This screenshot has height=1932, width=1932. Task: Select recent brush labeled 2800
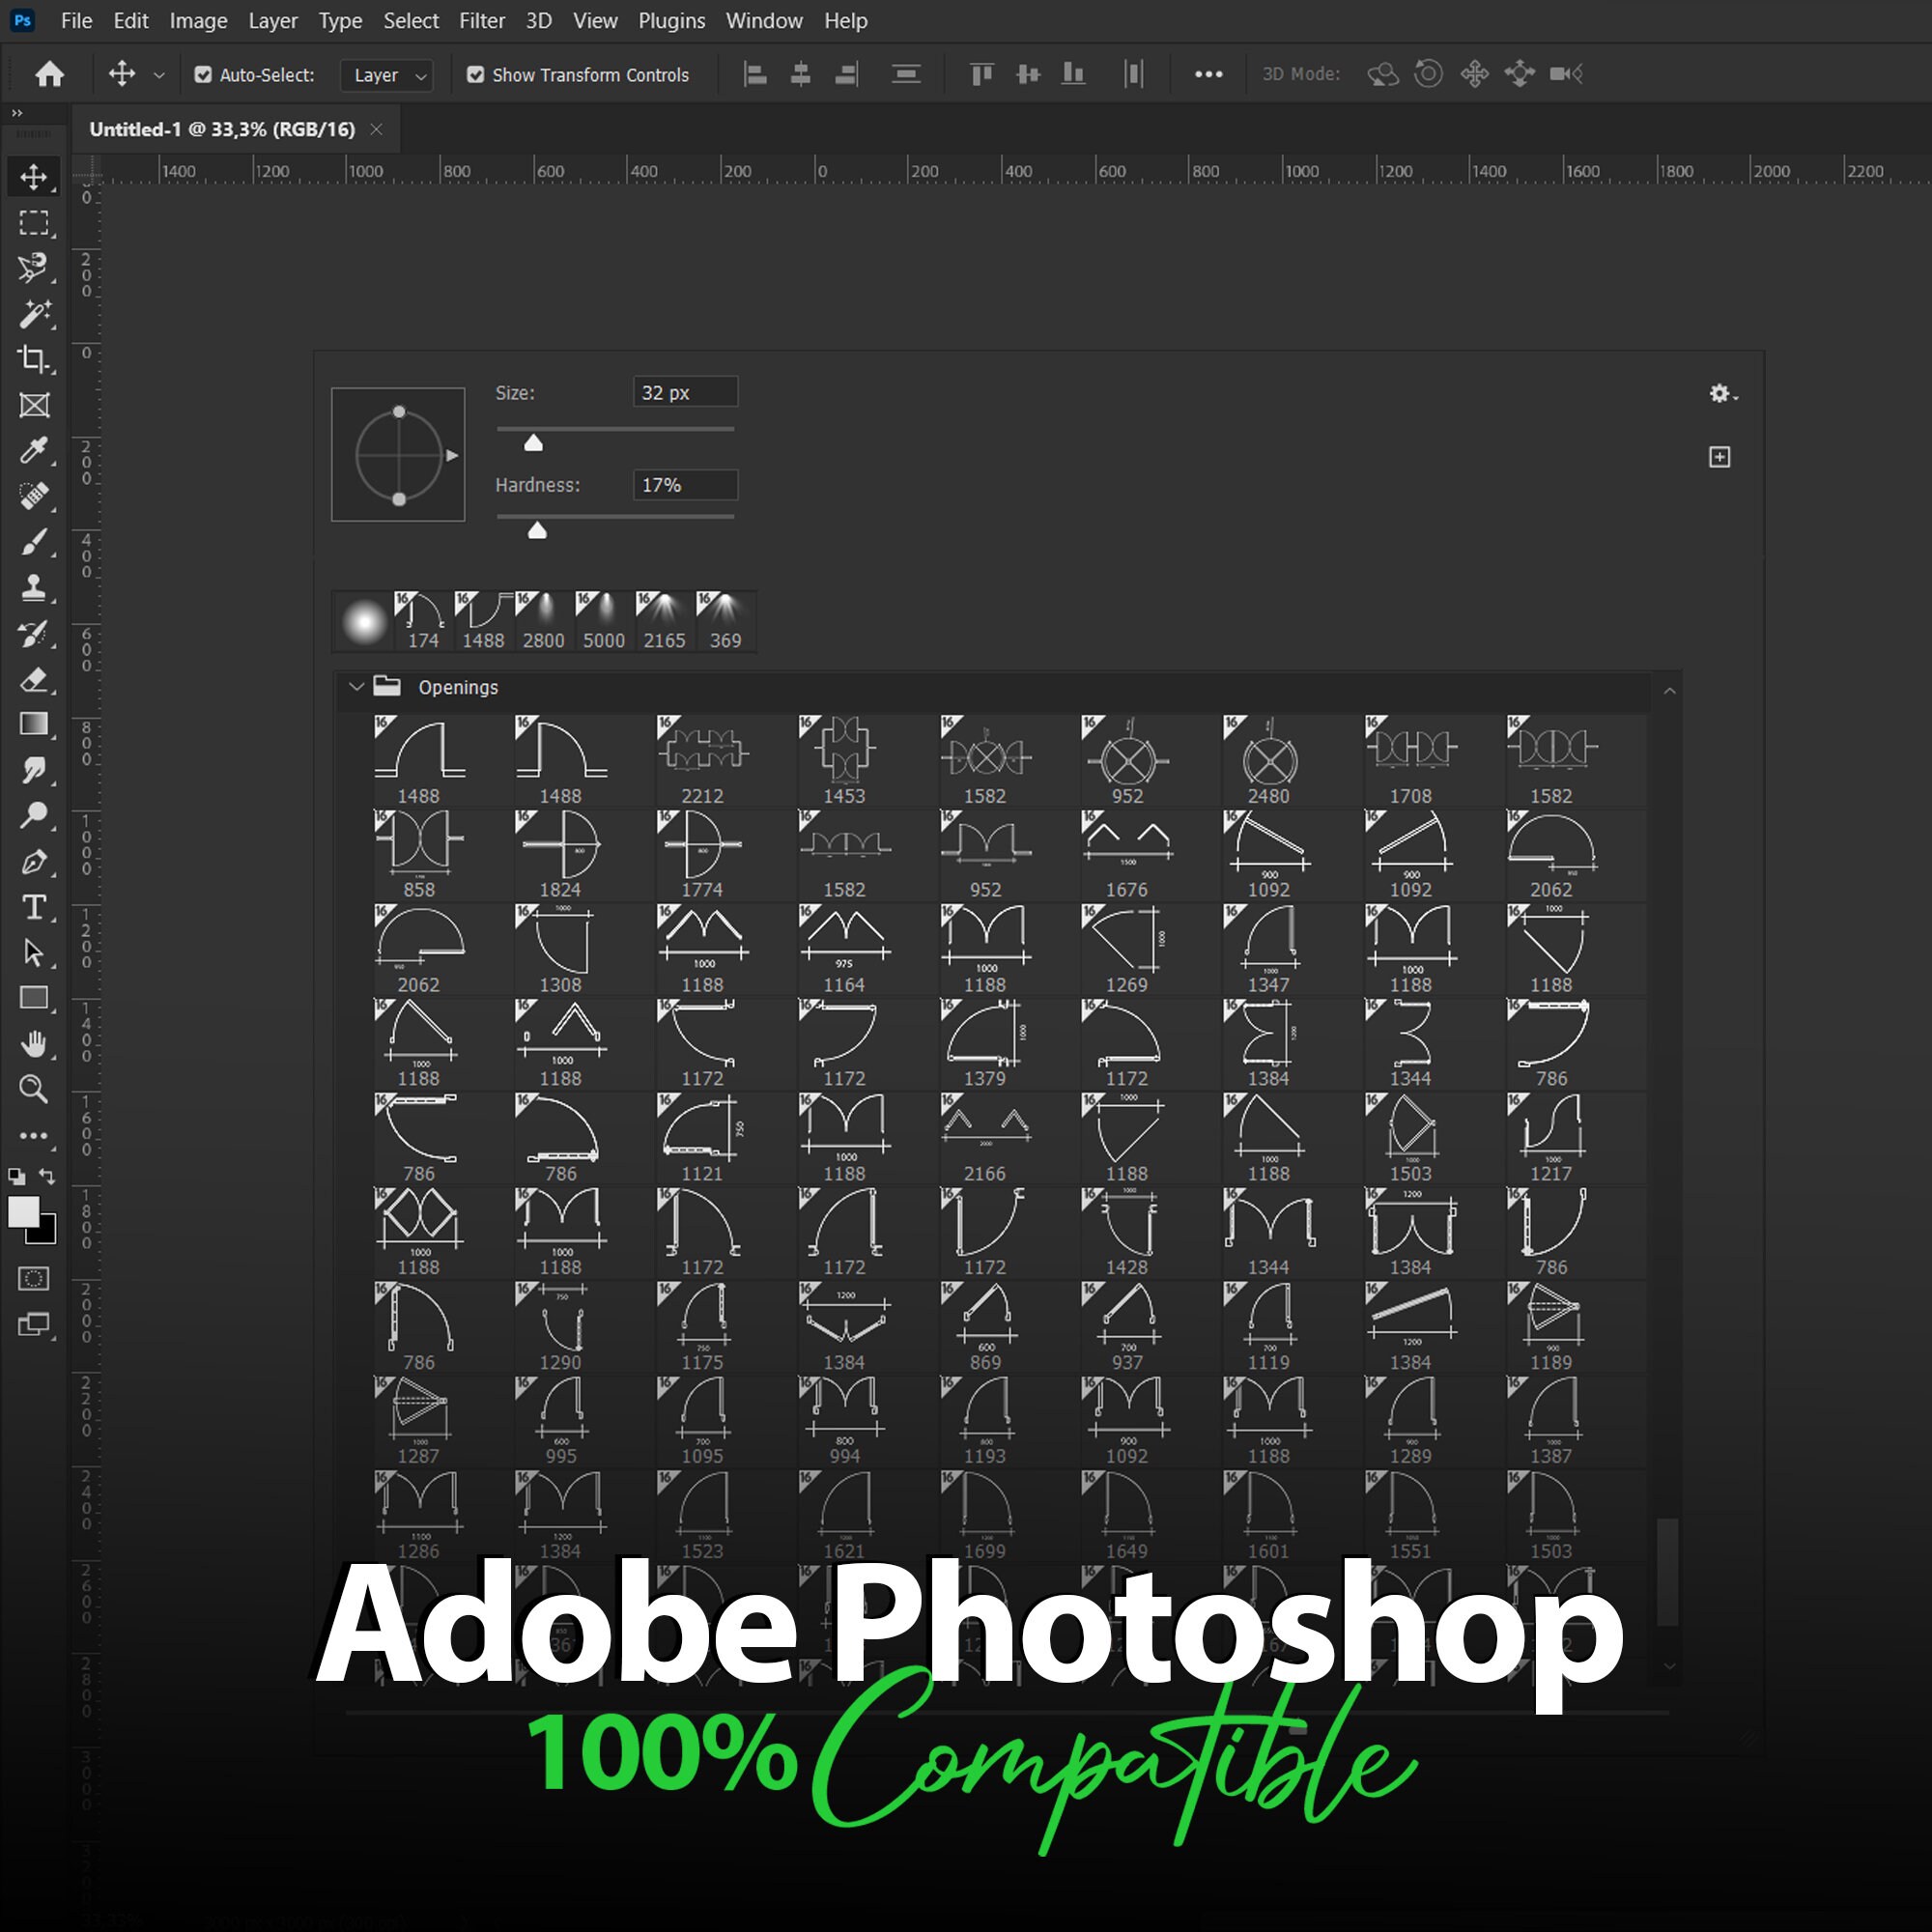pyautogui.click(x=543, y=621)
